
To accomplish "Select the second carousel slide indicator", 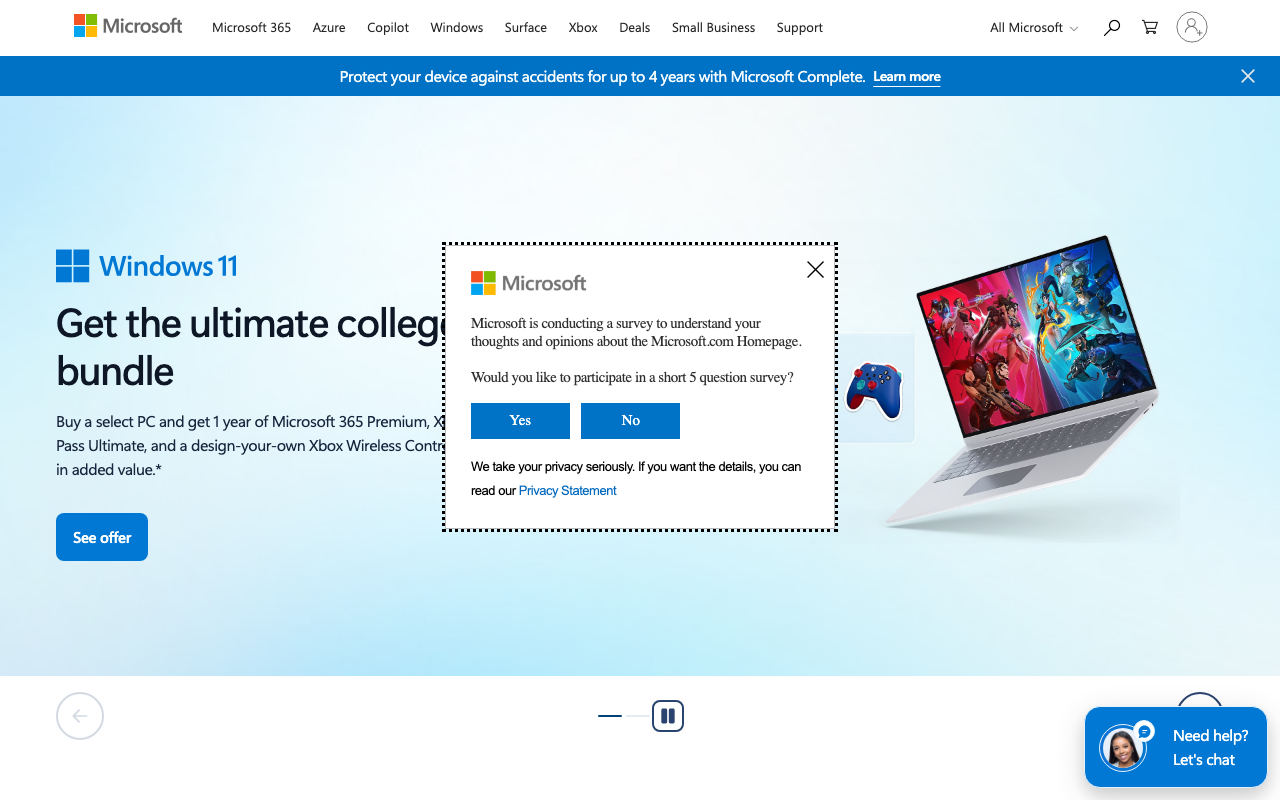I will [x=640, y=716].
